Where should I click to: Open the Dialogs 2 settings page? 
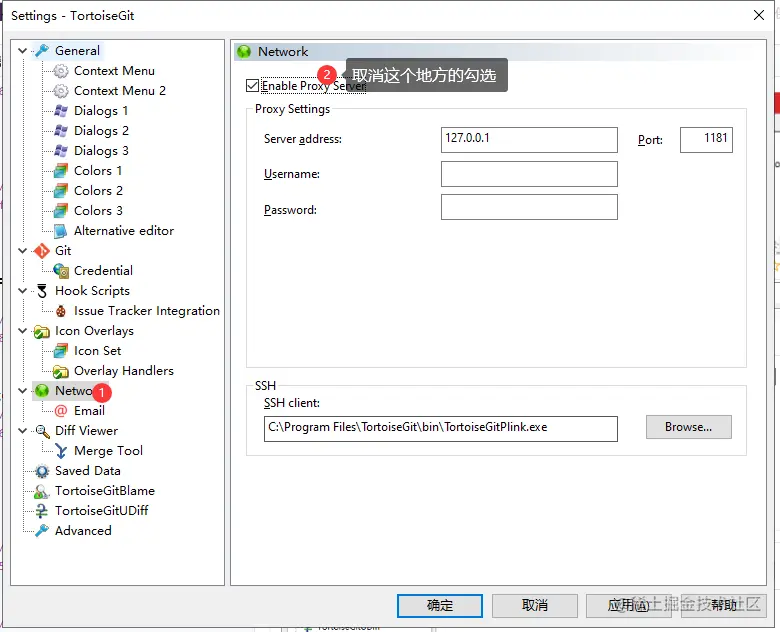pos(101,131)
